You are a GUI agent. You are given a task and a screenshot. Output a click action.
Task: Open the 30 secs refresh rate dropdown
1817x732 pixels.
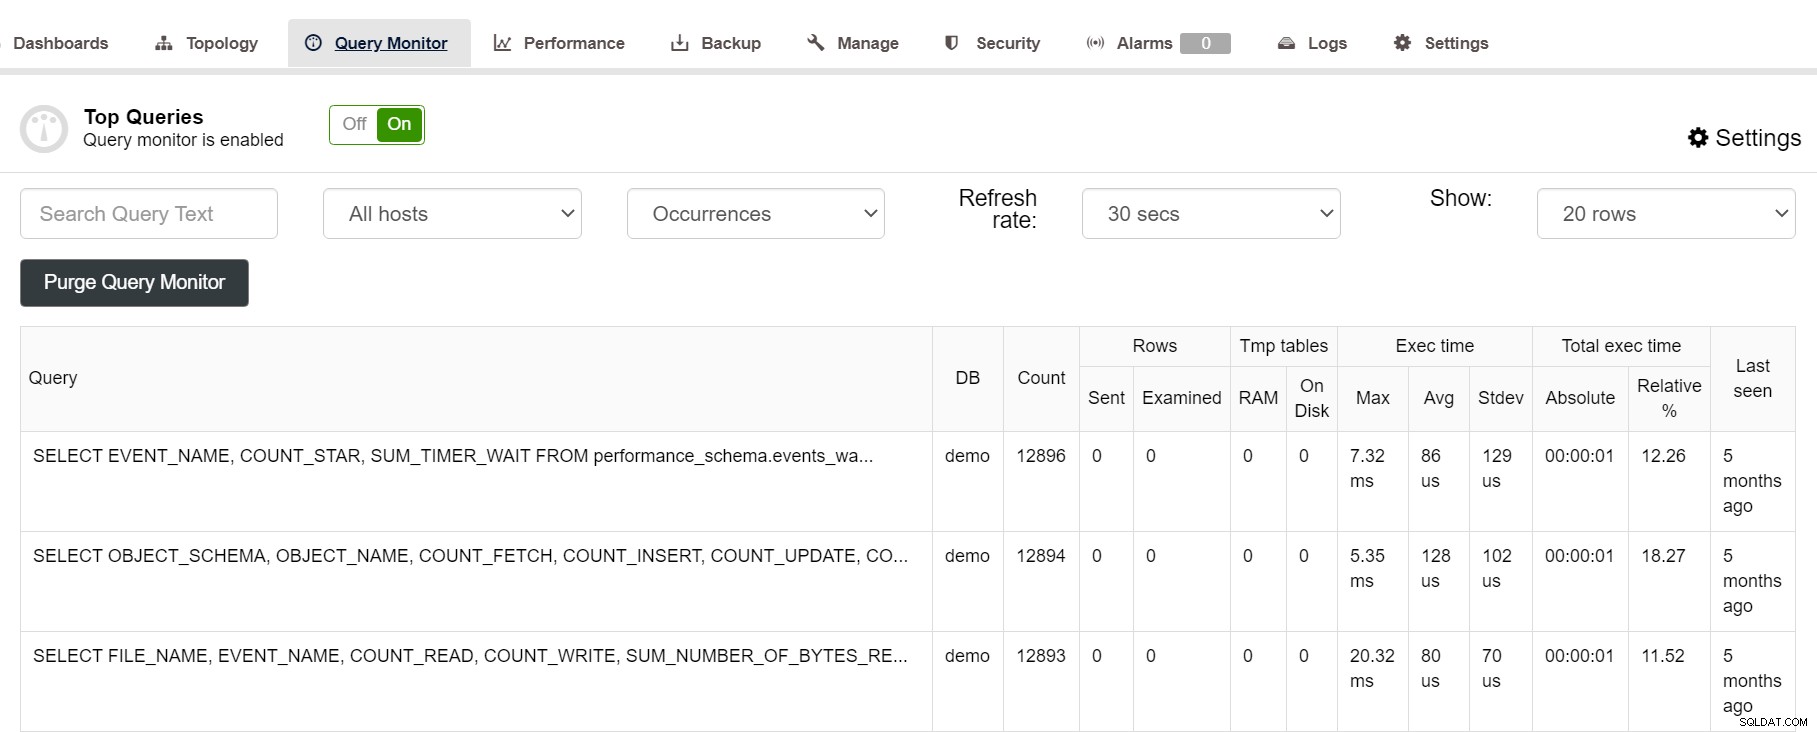point(1211,214)
